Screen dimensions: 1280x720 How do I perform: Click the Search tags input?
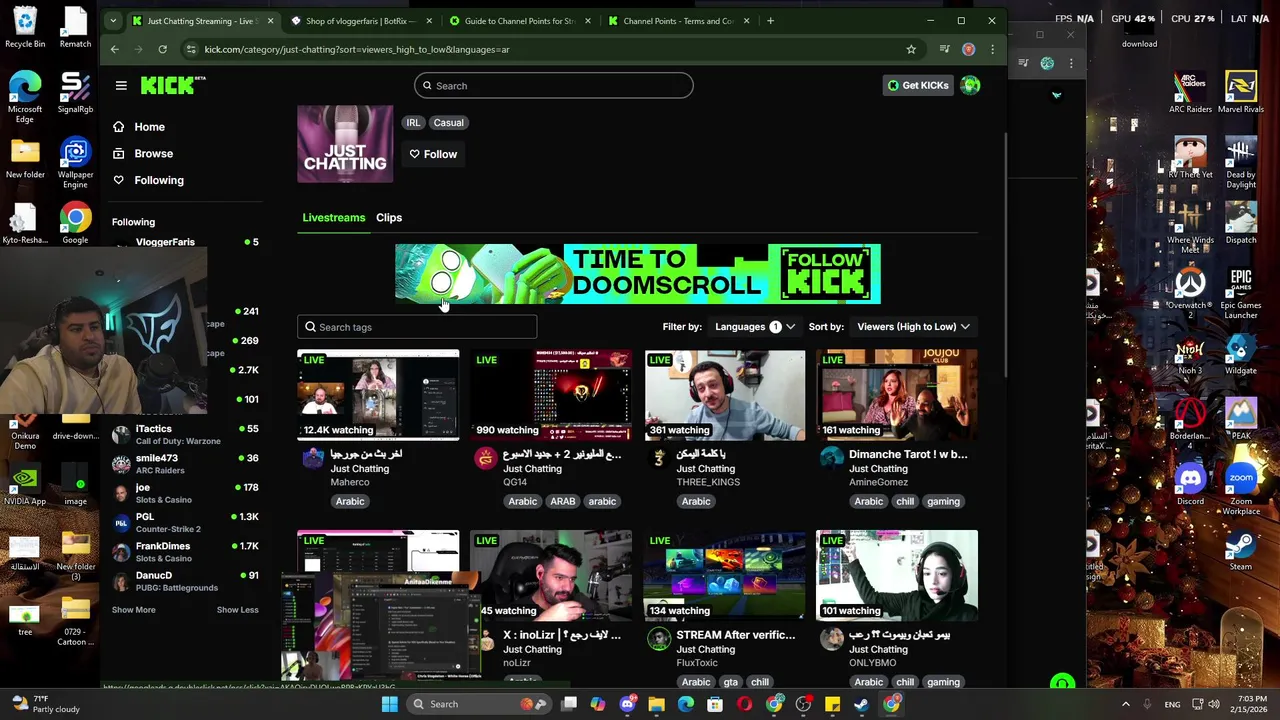coord(417,327)
